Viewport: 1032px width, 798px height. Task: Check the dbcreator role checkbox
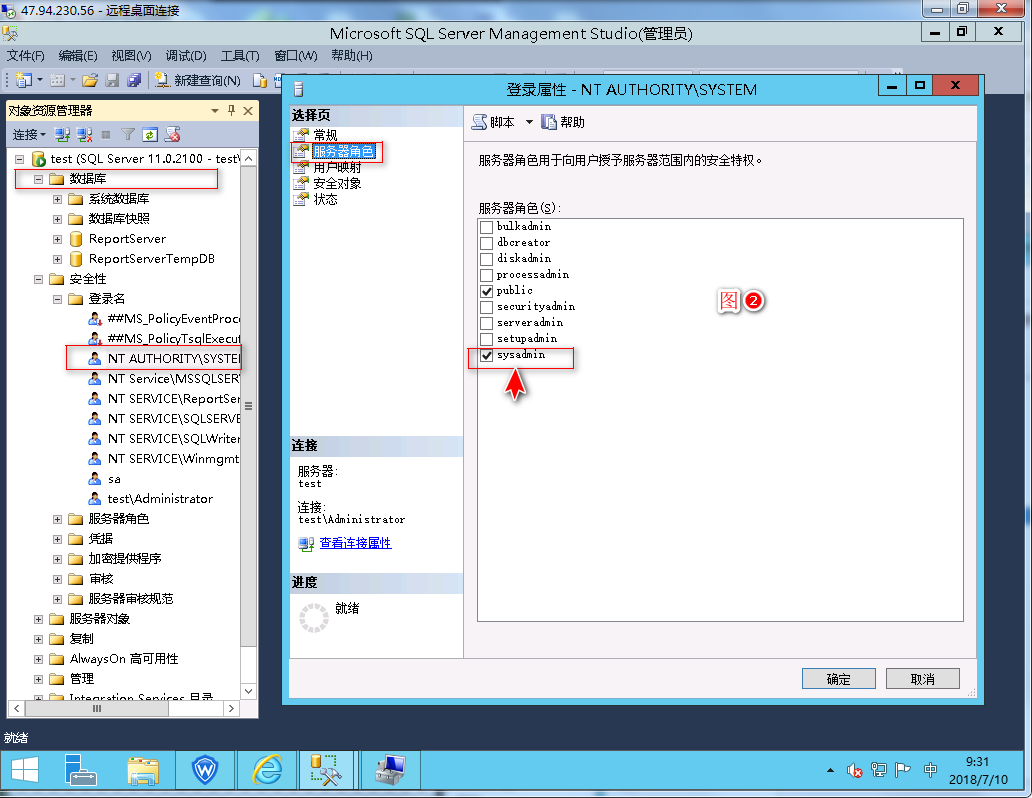[x=486, y=243]
